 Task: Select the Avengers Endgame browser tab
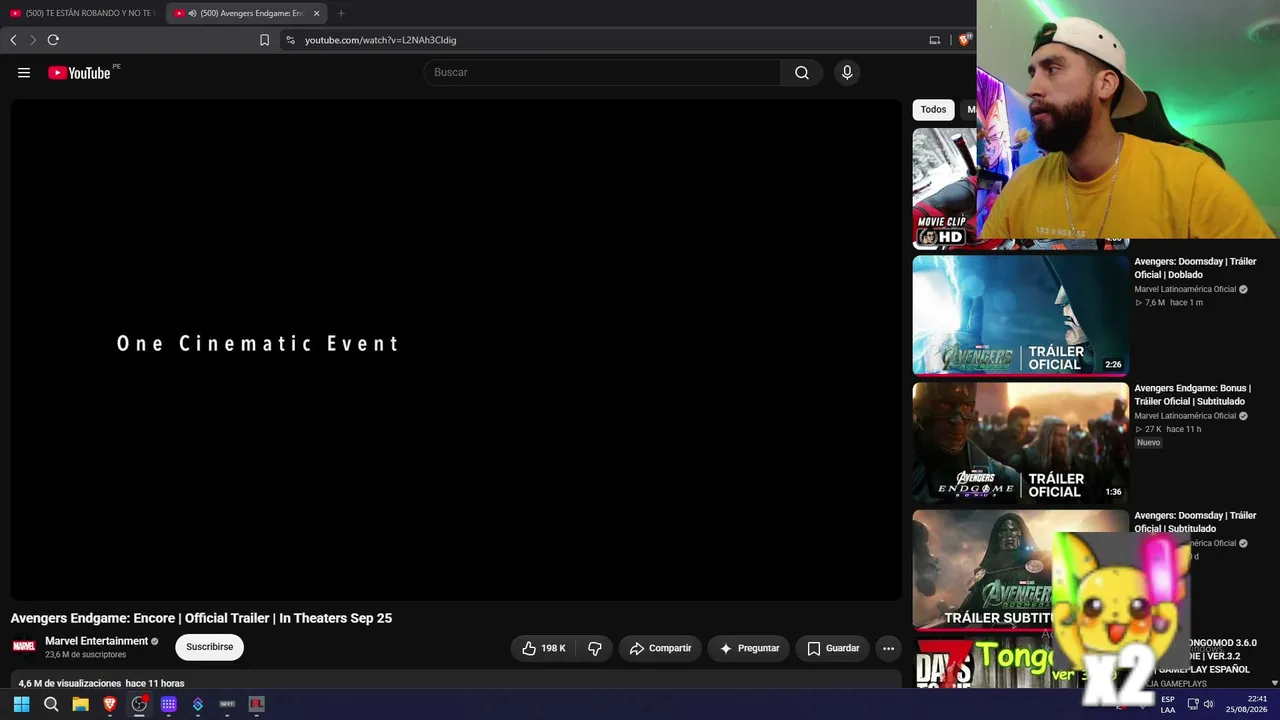coord(247,13)
